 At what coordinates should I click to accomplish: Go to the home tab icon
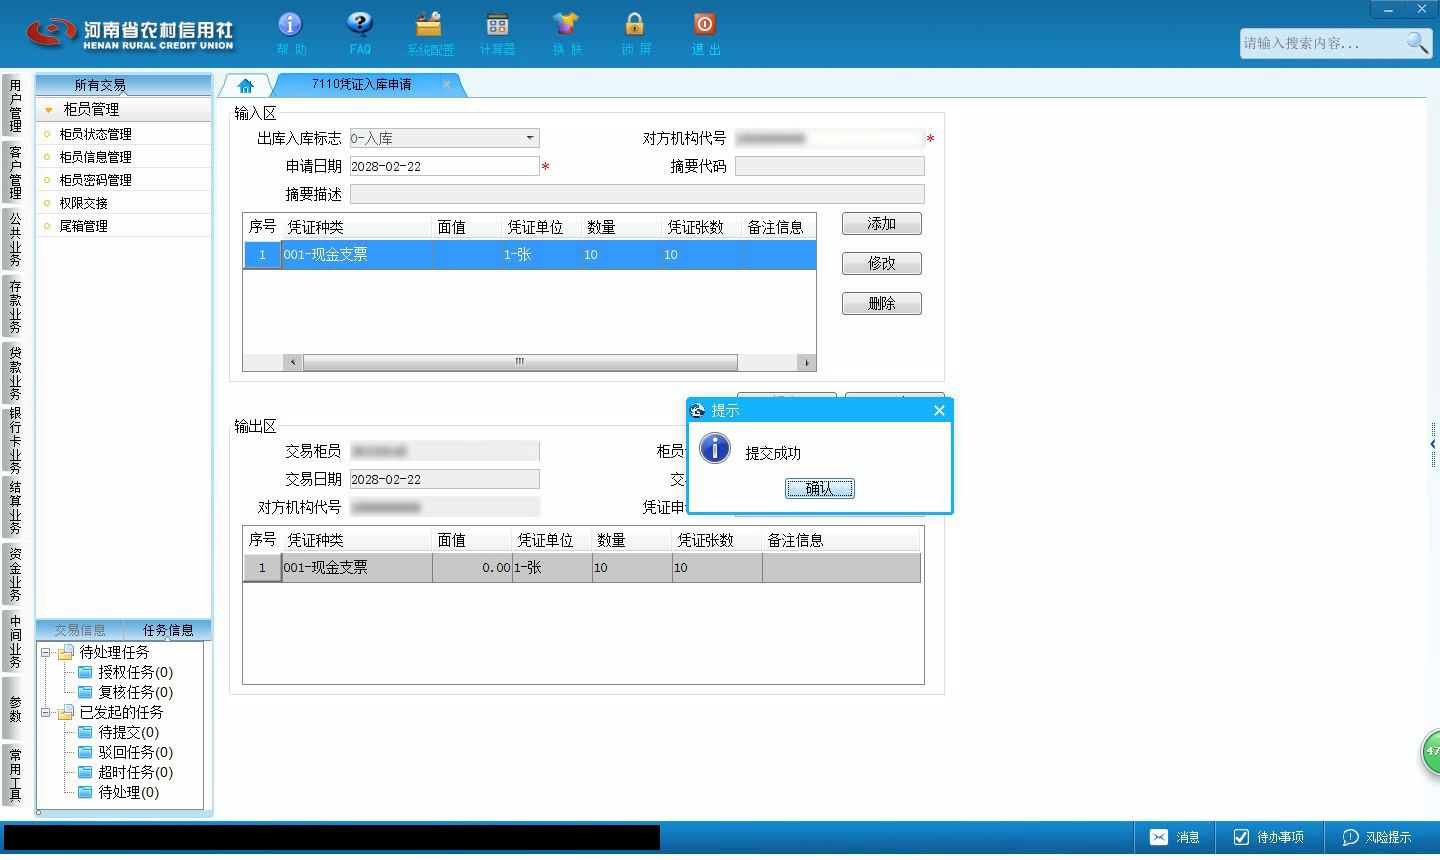[x=246, y=85]
